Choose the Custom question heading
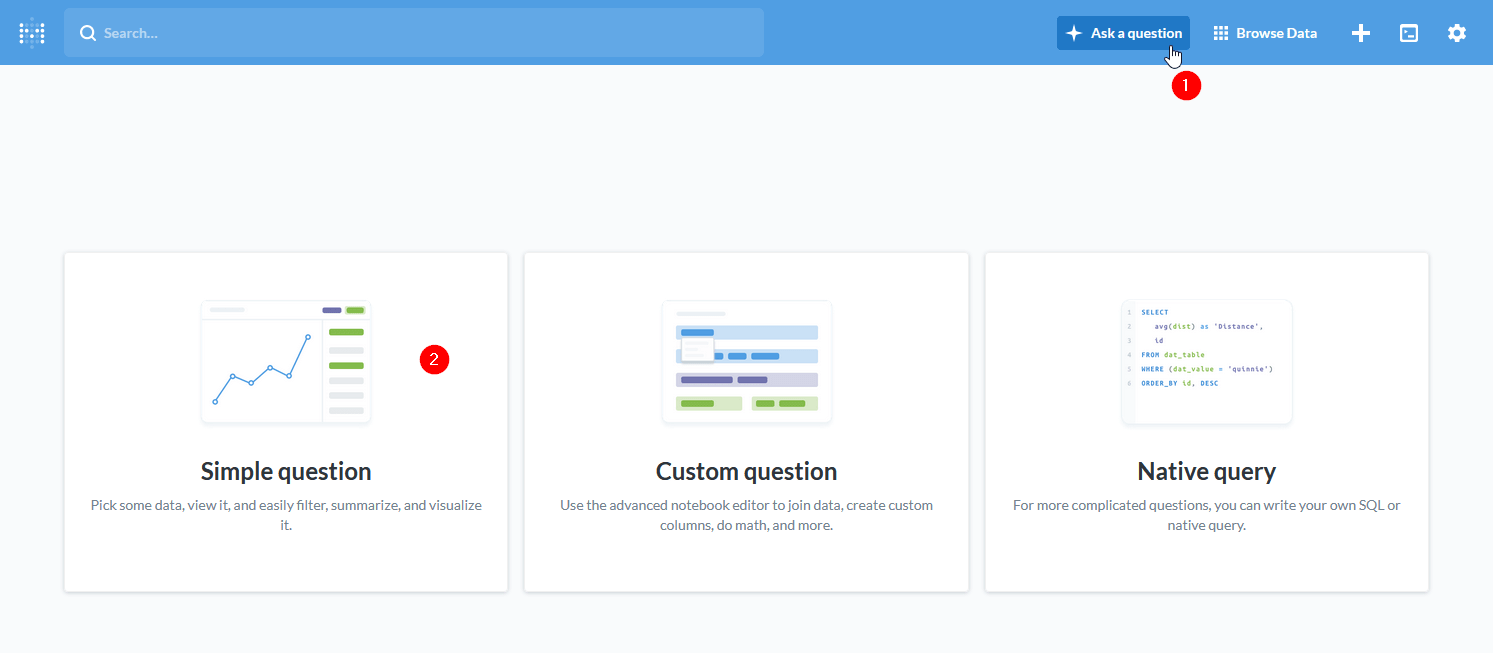Image resolution: width=1493 pixels, height=653 pixels. pyautogui.click(x=746, y=471)
